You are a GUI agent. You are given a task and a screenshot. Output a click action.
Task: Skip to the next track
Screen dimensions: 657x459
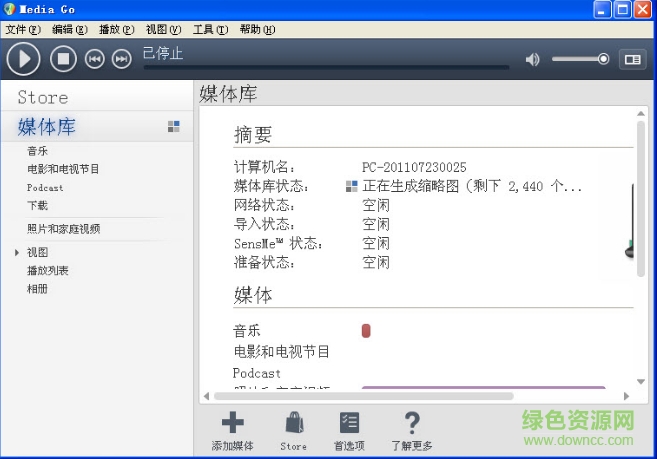click(122, 59)
